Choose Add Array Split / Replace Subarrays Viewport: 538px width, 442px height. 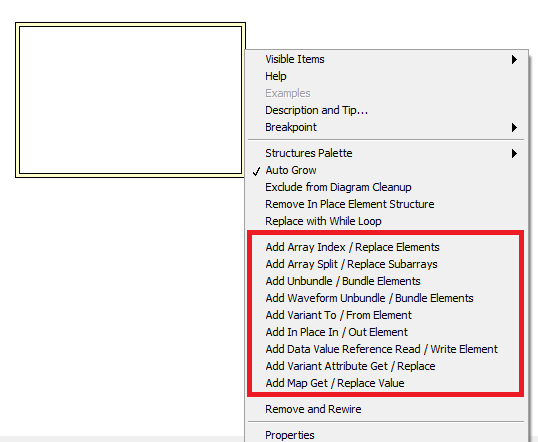click(x=386, y=264)
